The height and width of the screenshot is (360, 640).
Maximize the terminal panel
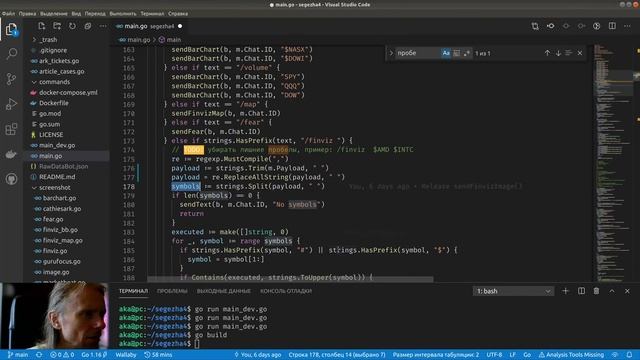point(612,291)
